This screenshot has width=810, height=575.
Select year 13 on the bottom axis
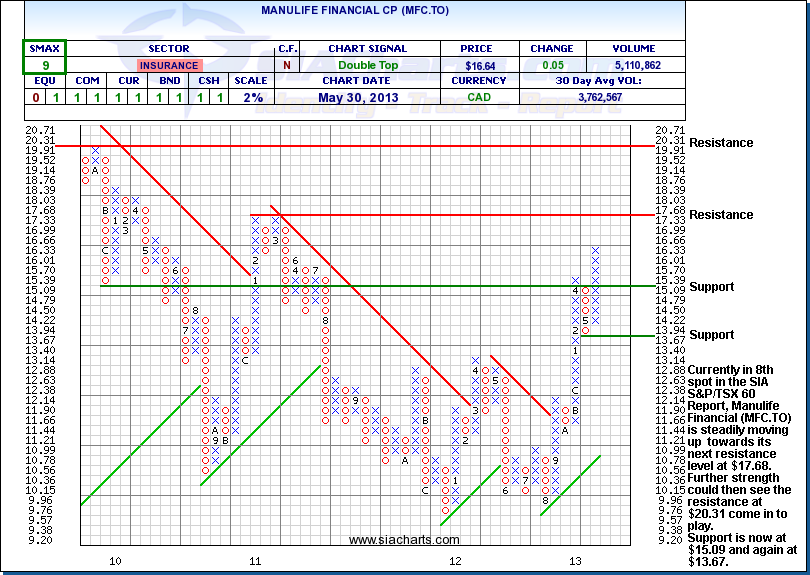(575, 562)
